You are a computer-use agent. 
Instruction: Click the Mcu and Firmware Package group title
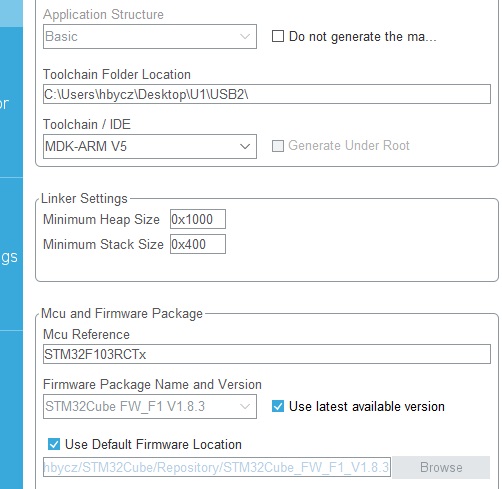pos(122,314)
